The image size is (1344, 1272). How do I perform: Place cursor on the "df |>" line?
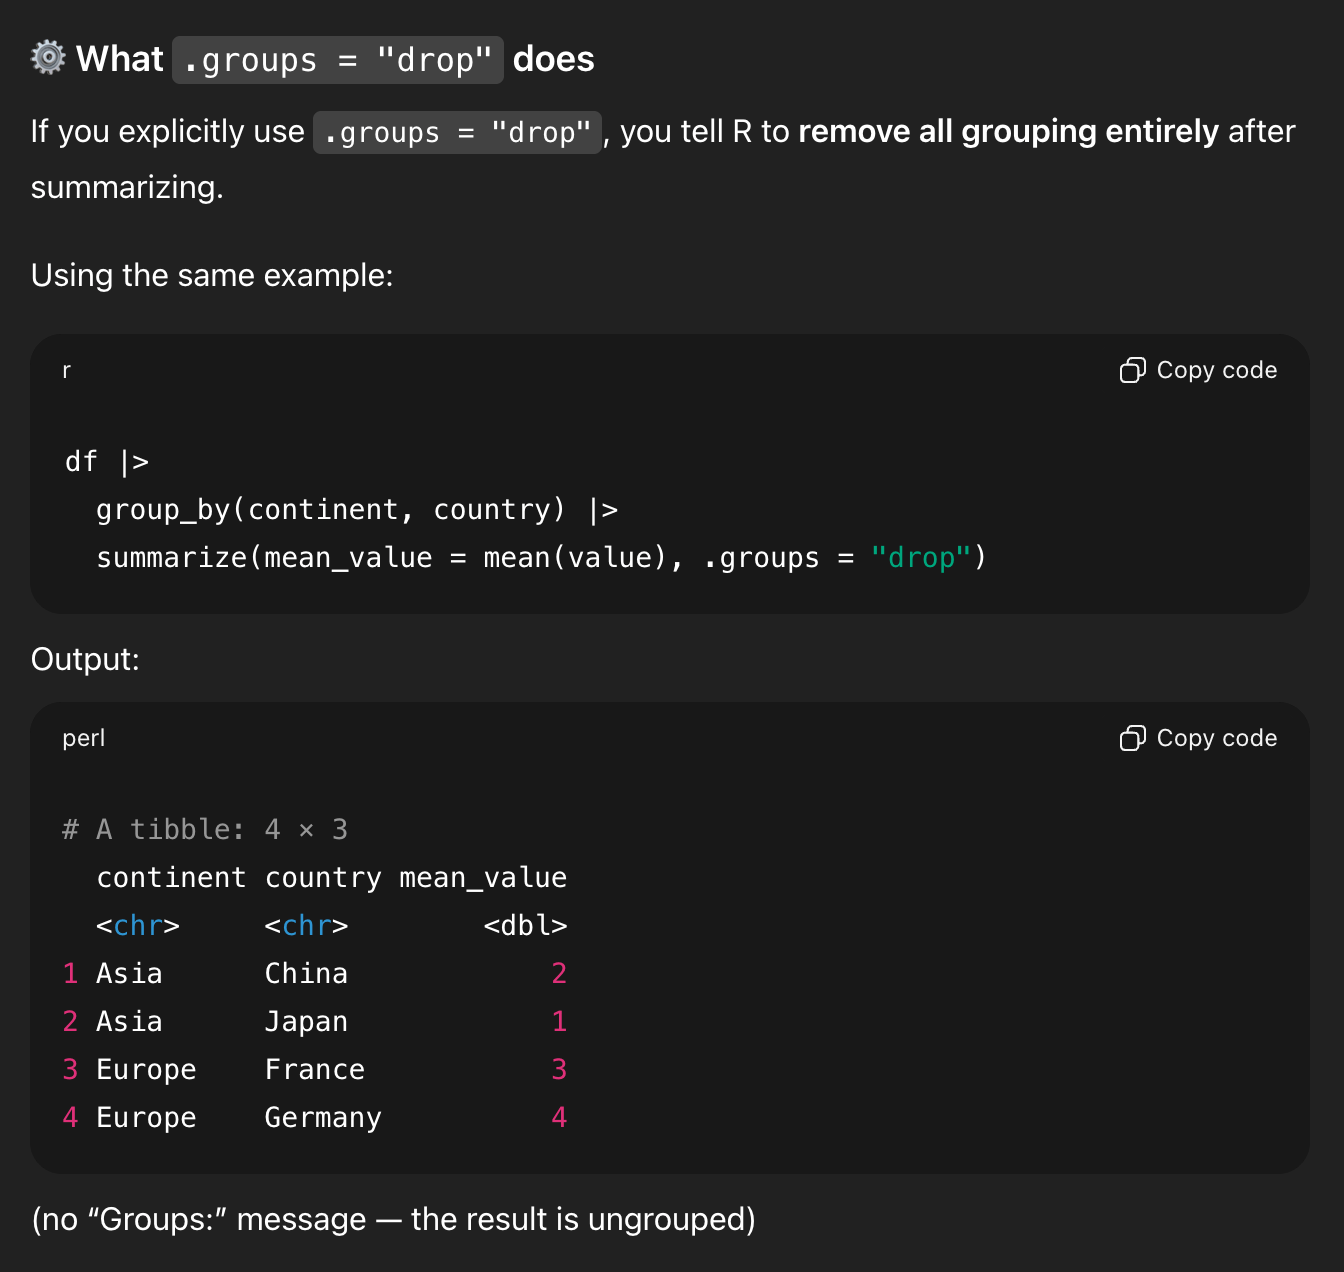point(106,461)
